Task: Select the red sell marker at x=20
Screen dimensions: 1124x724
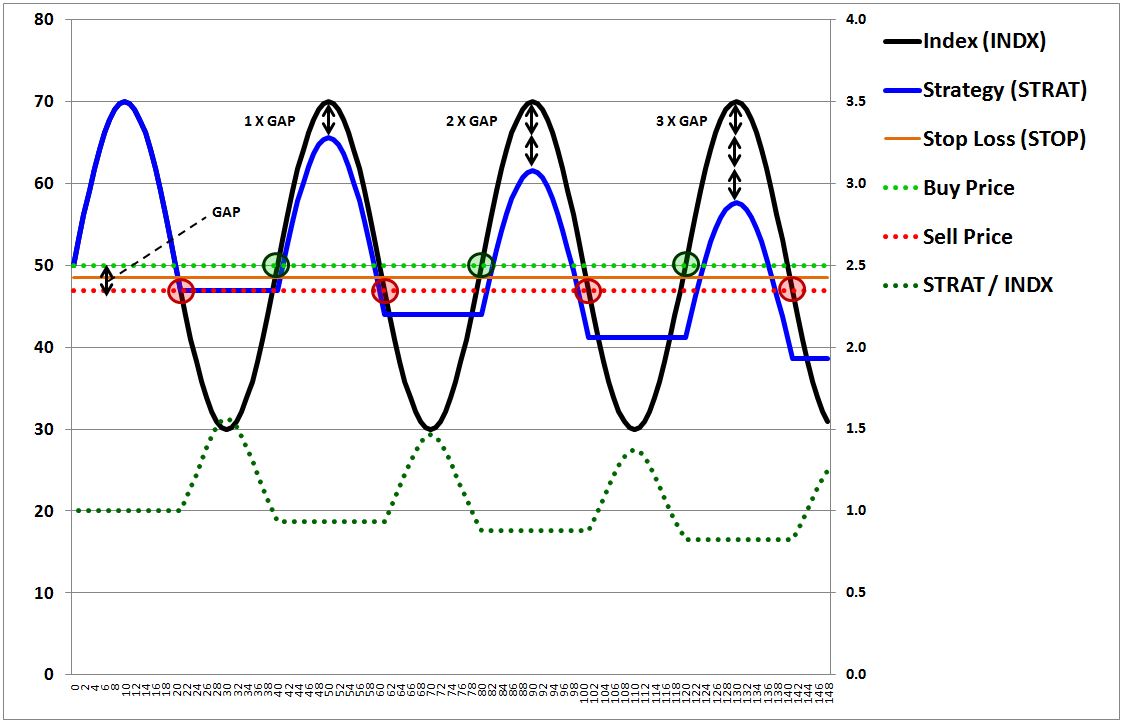Action: coord(181,291)
